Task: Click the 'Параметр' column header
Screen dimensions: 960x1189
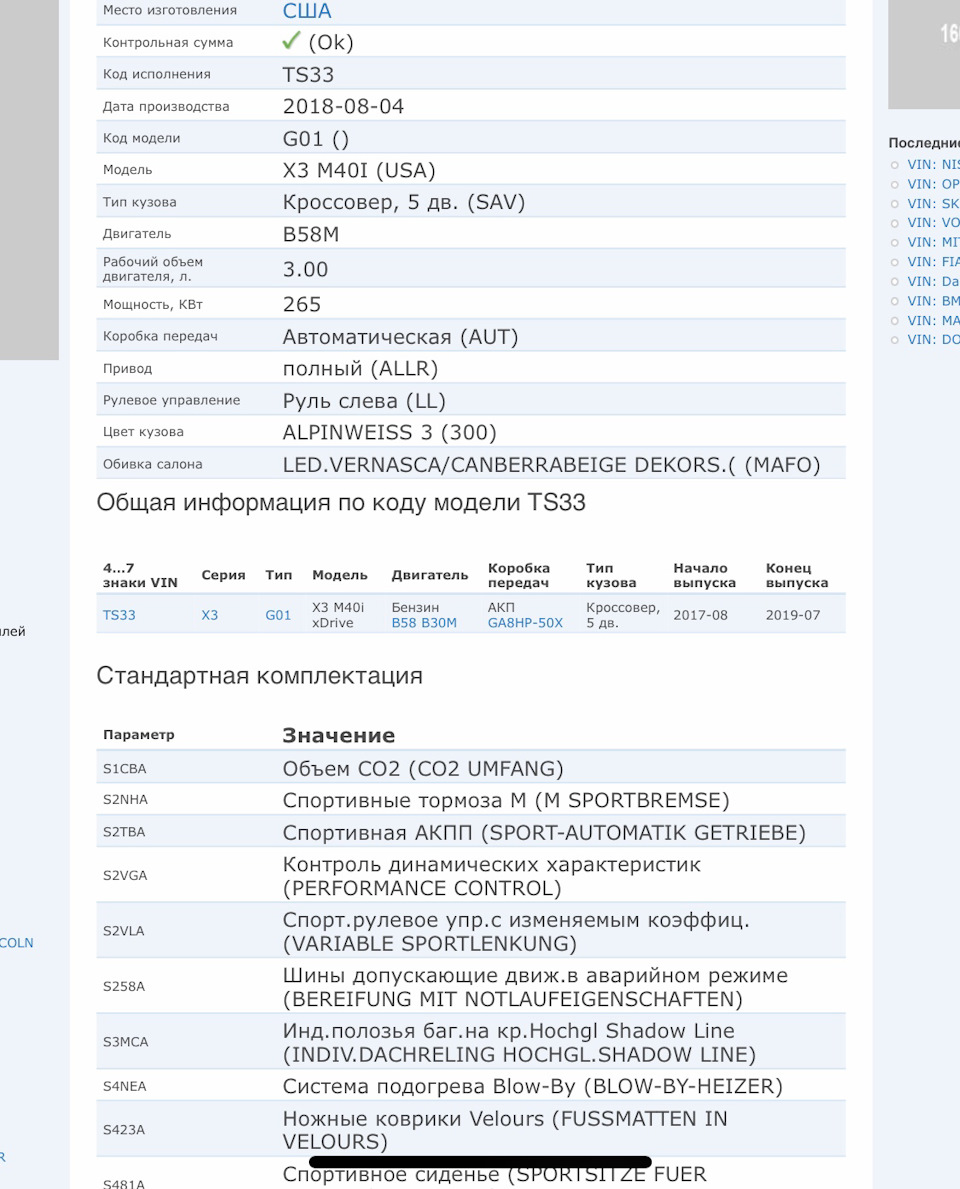Action: click(x=139, y=735)
